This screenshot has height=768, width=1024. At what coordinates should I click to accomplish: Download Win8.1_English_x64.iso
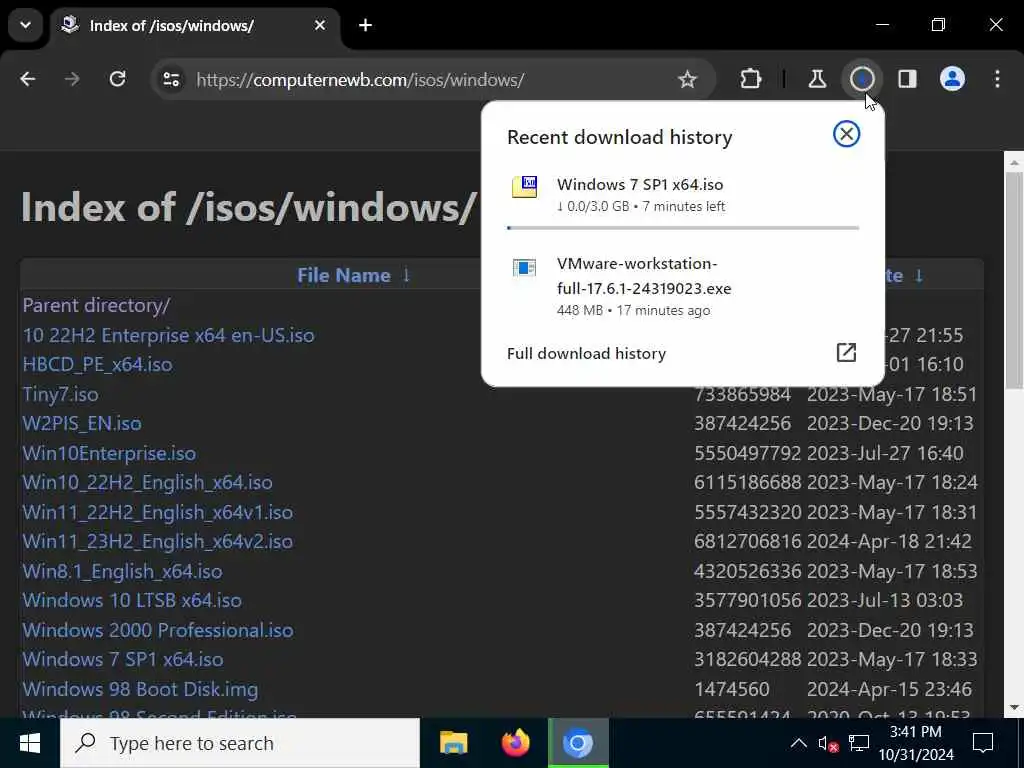click(x=122, y=571)
